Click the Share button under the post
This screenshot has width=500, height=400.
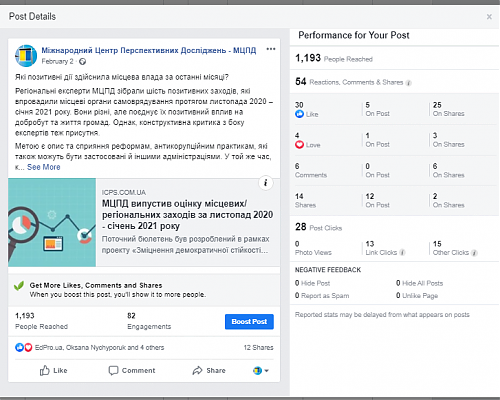pos(209,370)
